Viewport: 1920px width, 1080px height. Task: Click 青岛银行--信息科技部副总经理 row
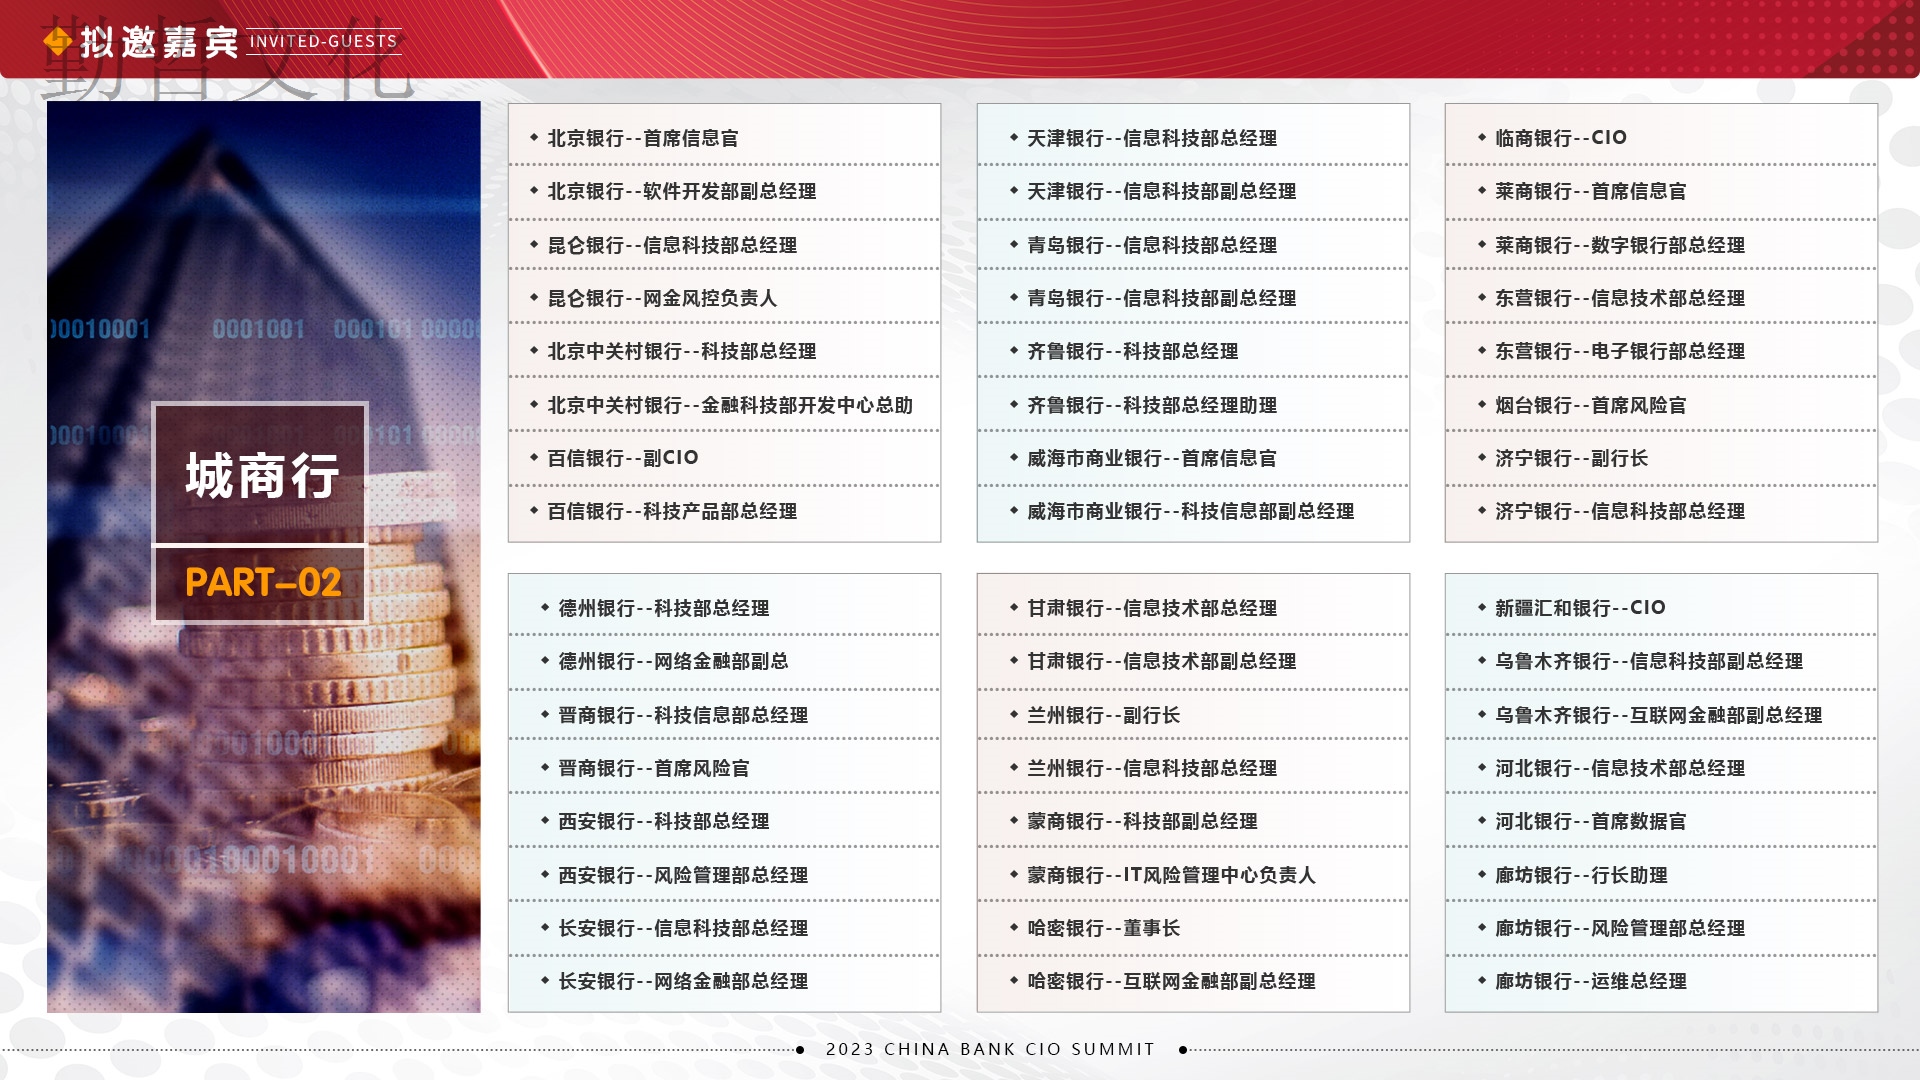[x=1161, y=298]
